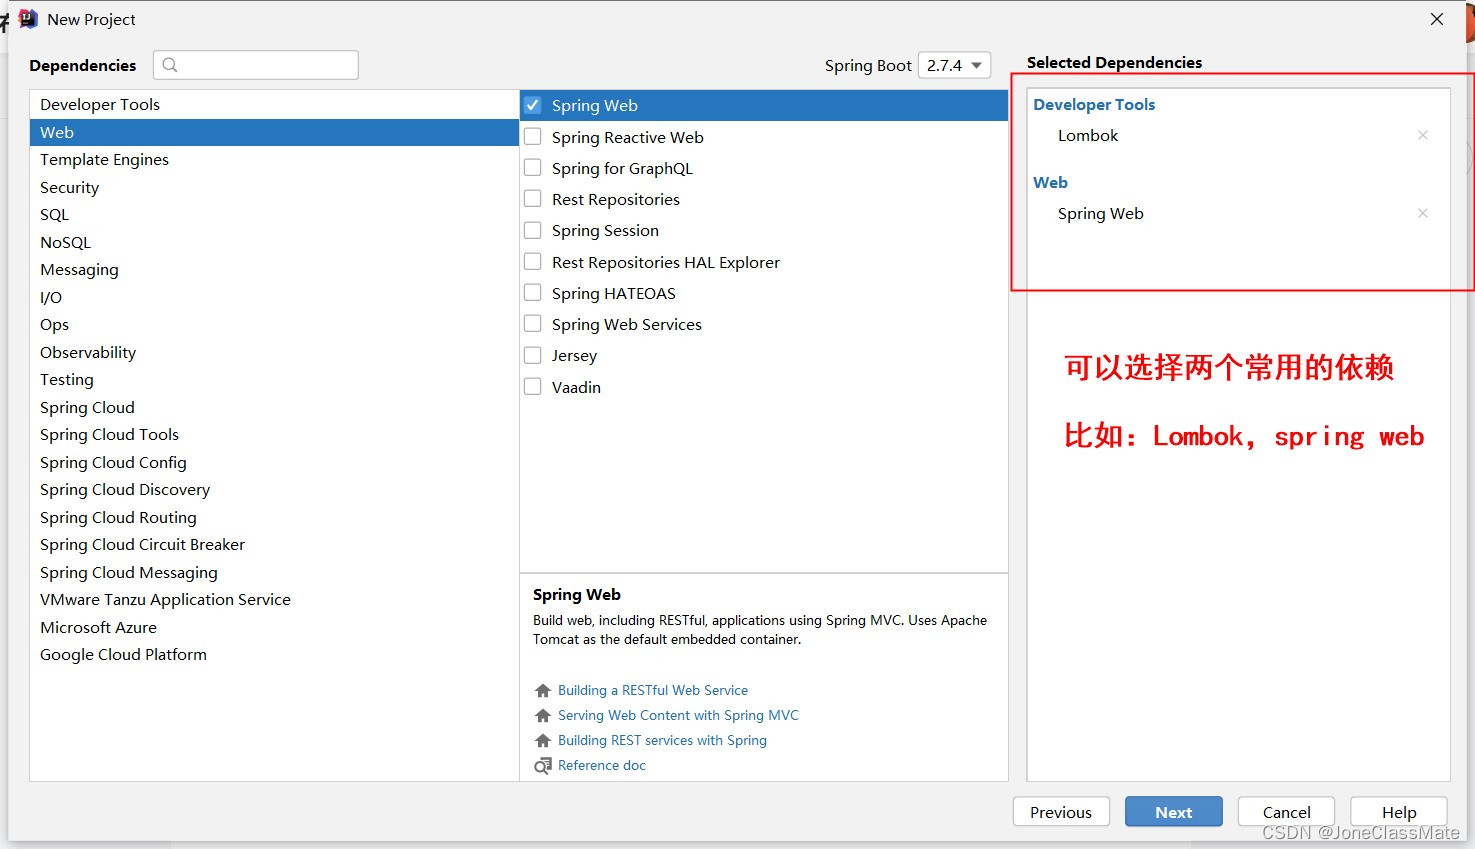Click the search magnifier icon in Dependencies field
The image size is (1475, 849).
tap(170, 65)
